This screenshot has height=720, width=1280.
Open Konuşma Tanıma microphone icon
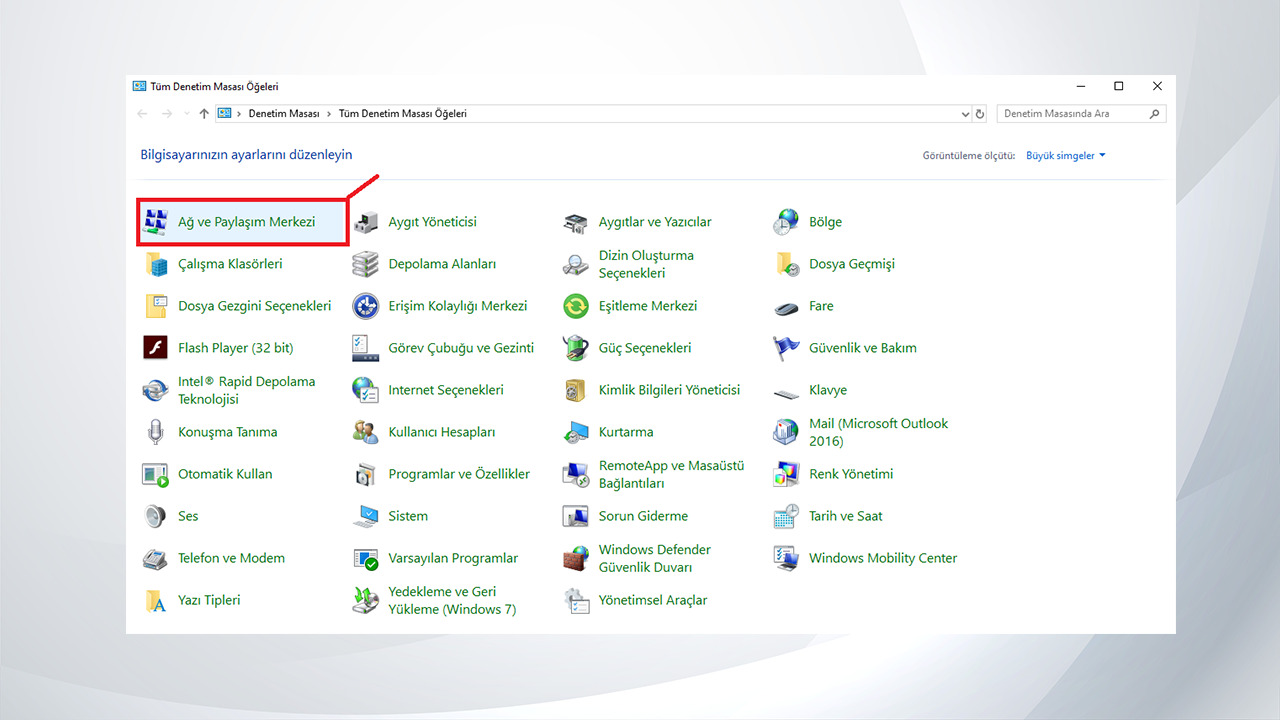click(155, 432)
